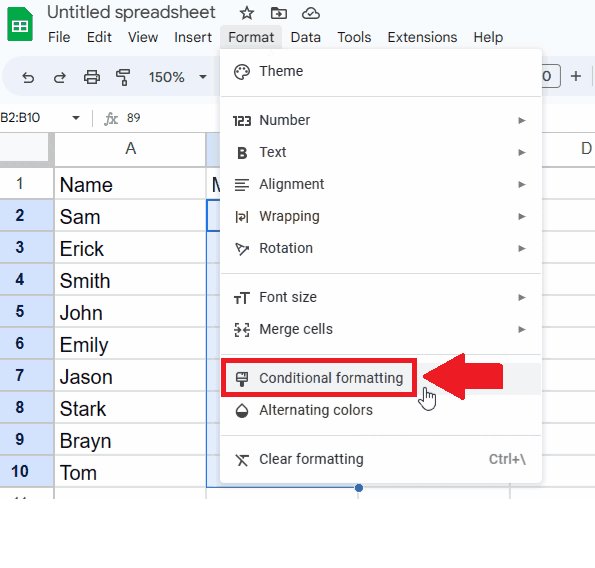This screenshot has width=595, height=568.
Task: Open the Tools menu
Action: [x=354, y=37]
